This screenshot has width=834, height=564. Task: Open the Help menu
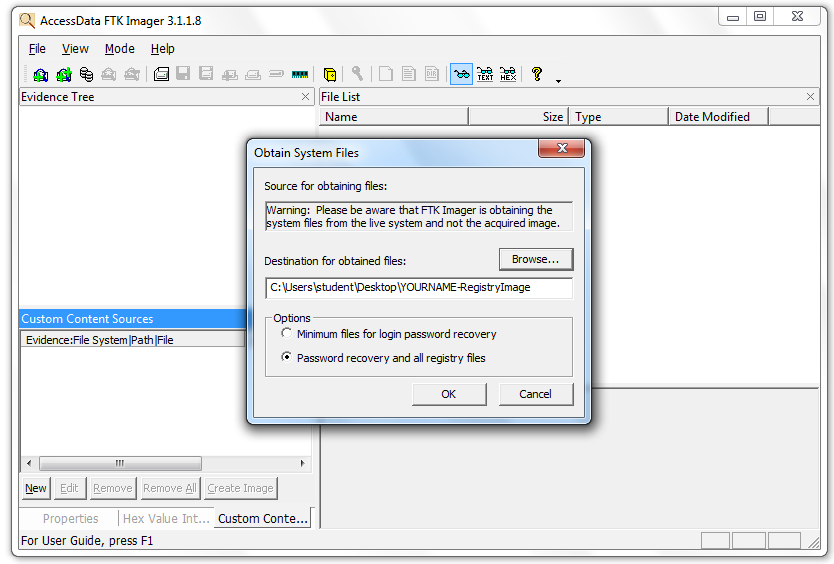click(162, 49)
